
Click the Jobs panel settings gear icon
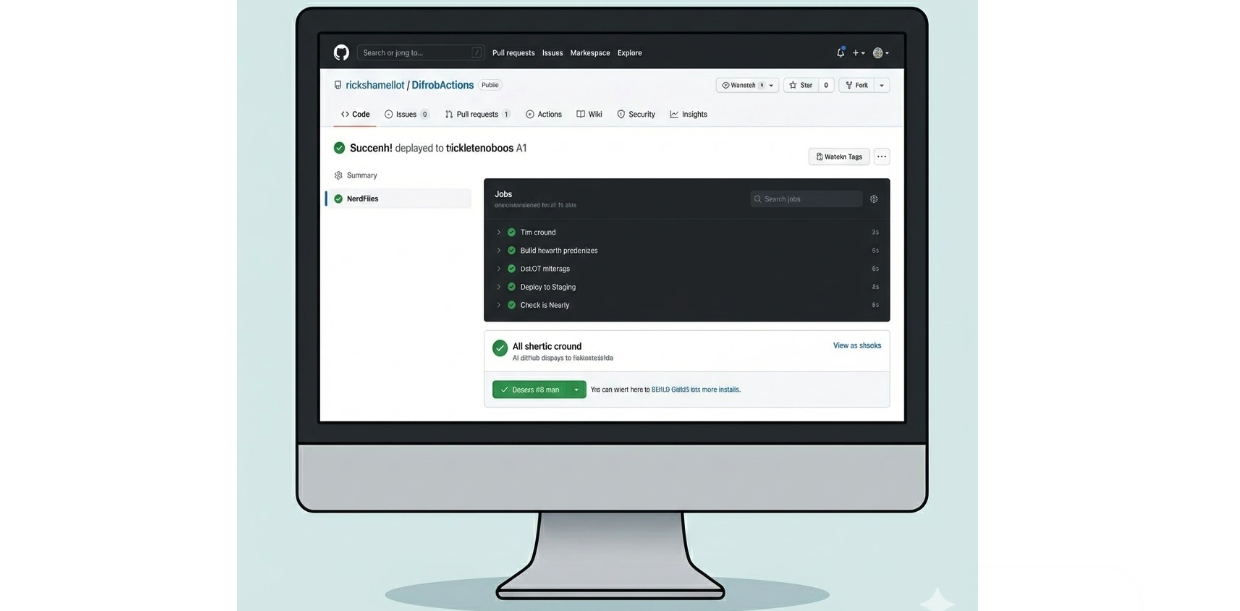tap(874, 199)
